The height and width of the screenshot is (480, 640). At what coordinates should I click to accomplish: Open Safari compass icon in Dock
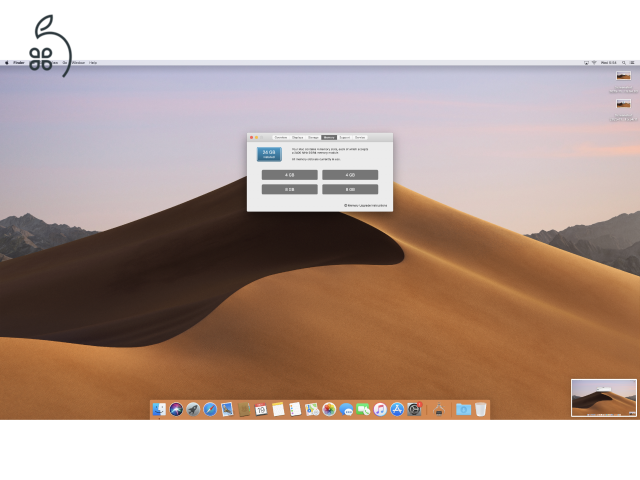(210, 409)
